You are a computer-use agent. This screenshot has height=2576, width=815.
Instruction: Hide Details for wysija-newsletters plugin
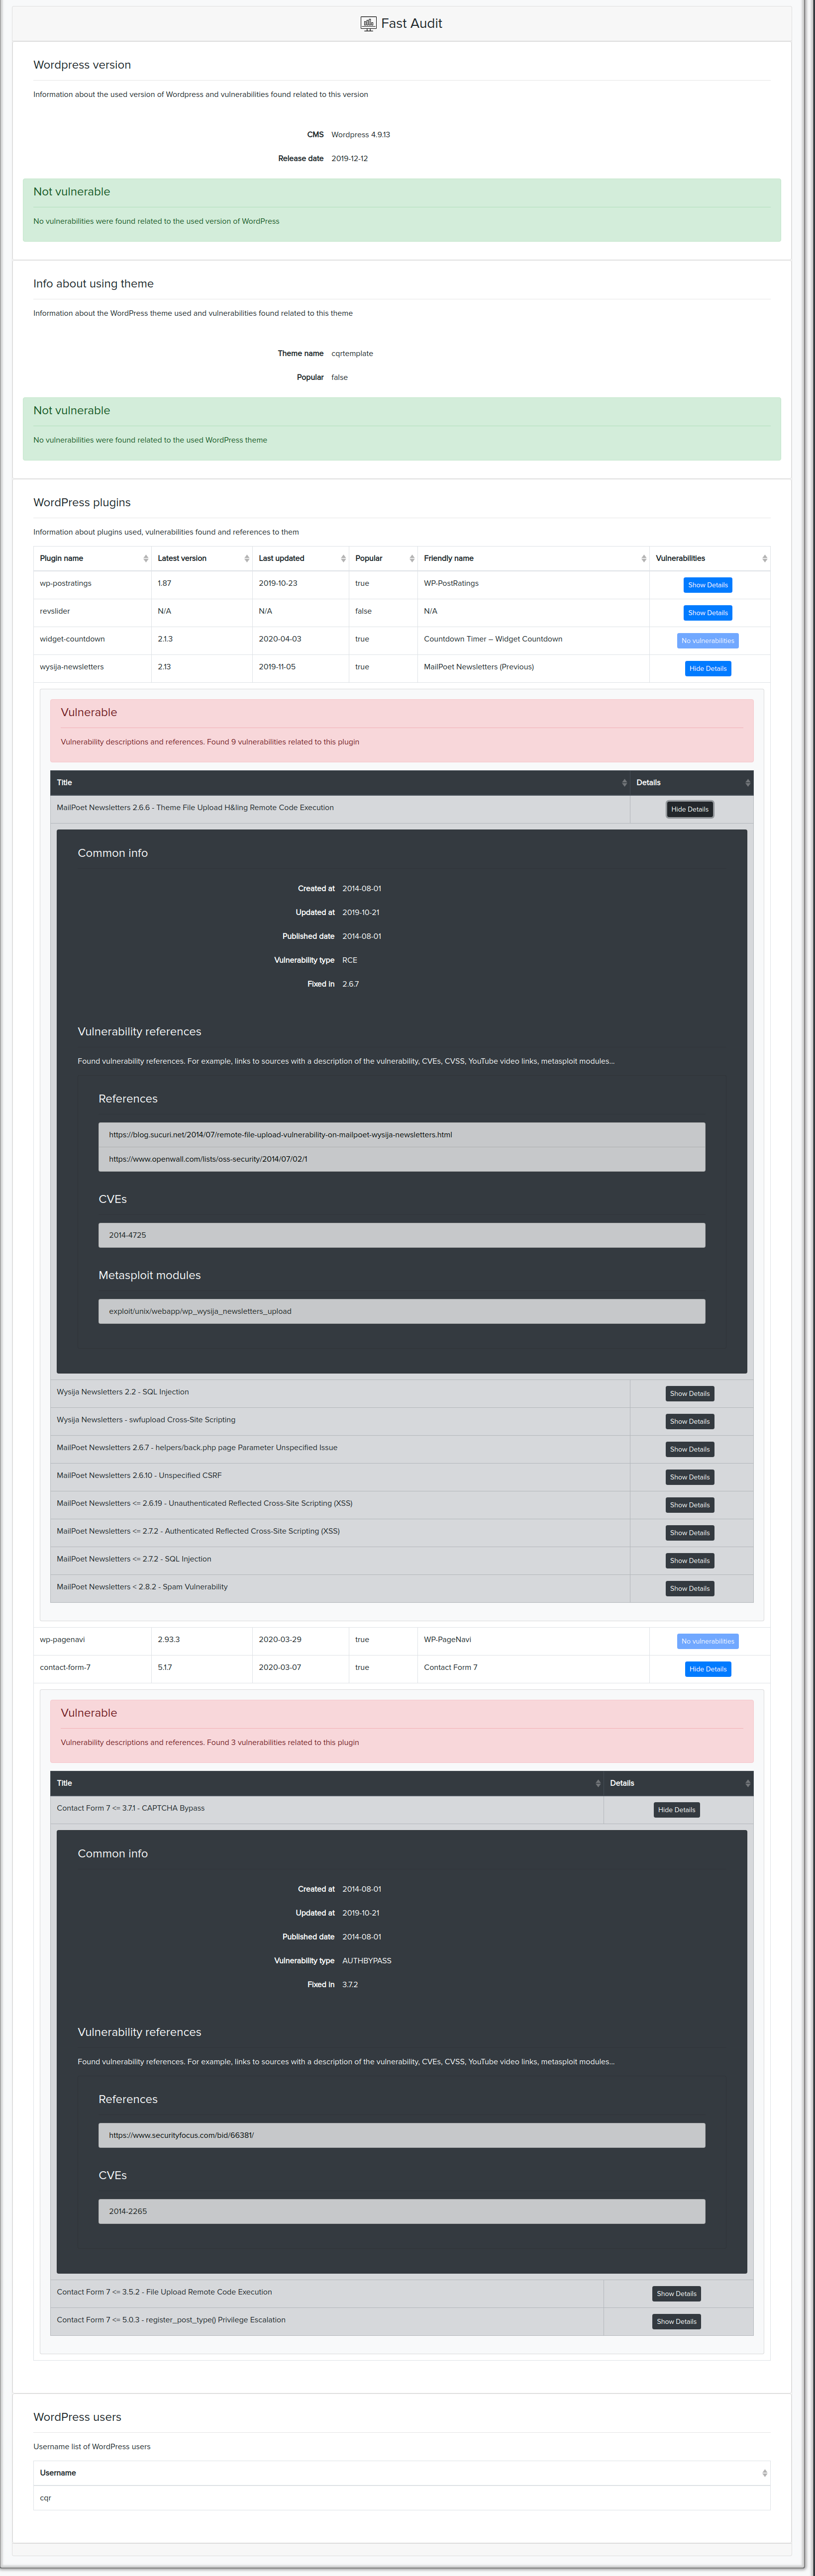pos(707,668)
